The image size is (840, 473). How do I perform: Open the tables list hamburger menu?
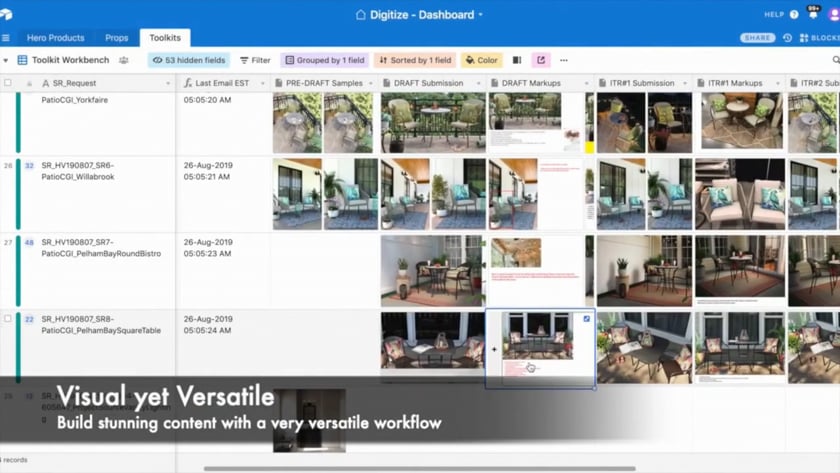[x=6, y=38]
